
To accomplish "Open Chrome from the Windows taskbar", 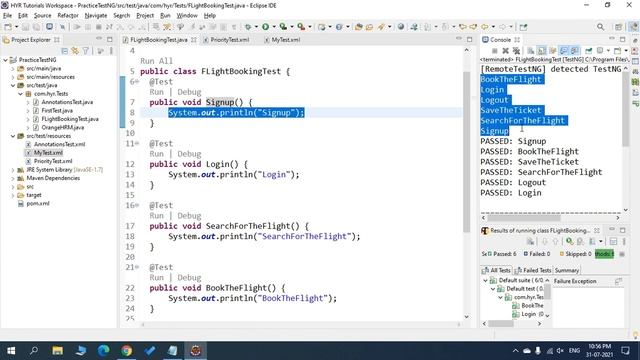I will 127,351.
